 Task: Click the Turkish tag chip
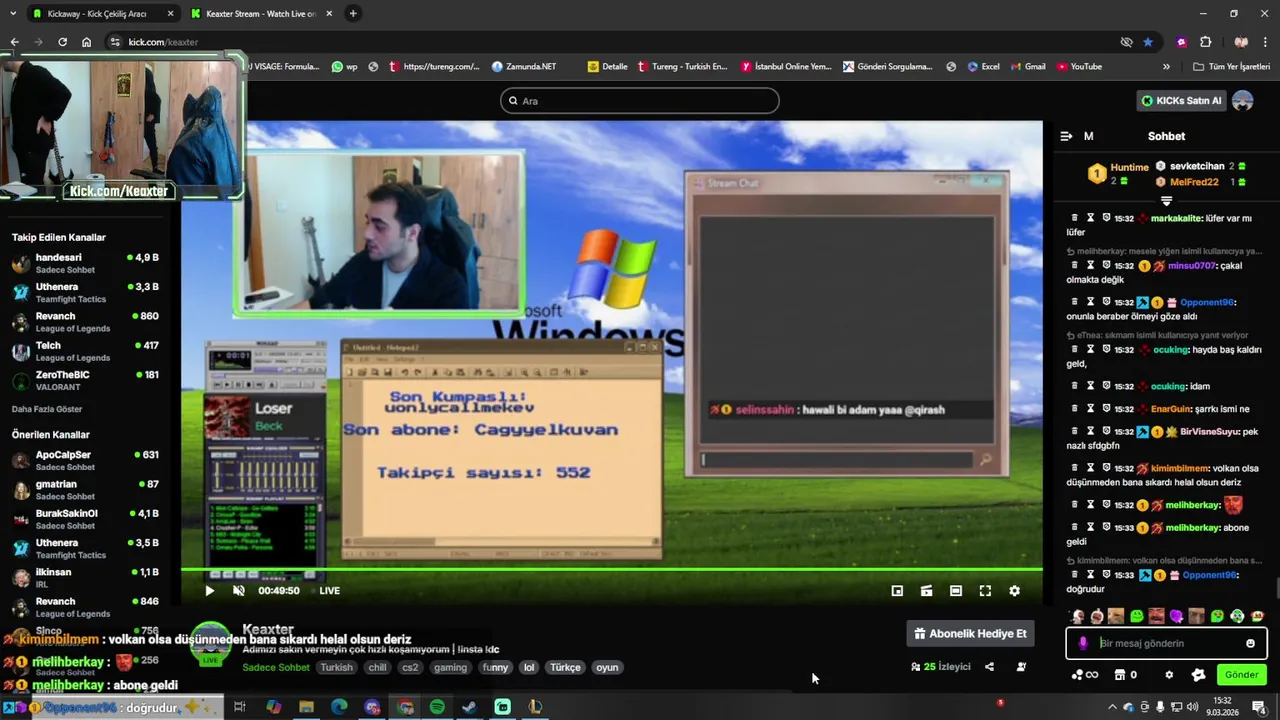pos(336,668)
